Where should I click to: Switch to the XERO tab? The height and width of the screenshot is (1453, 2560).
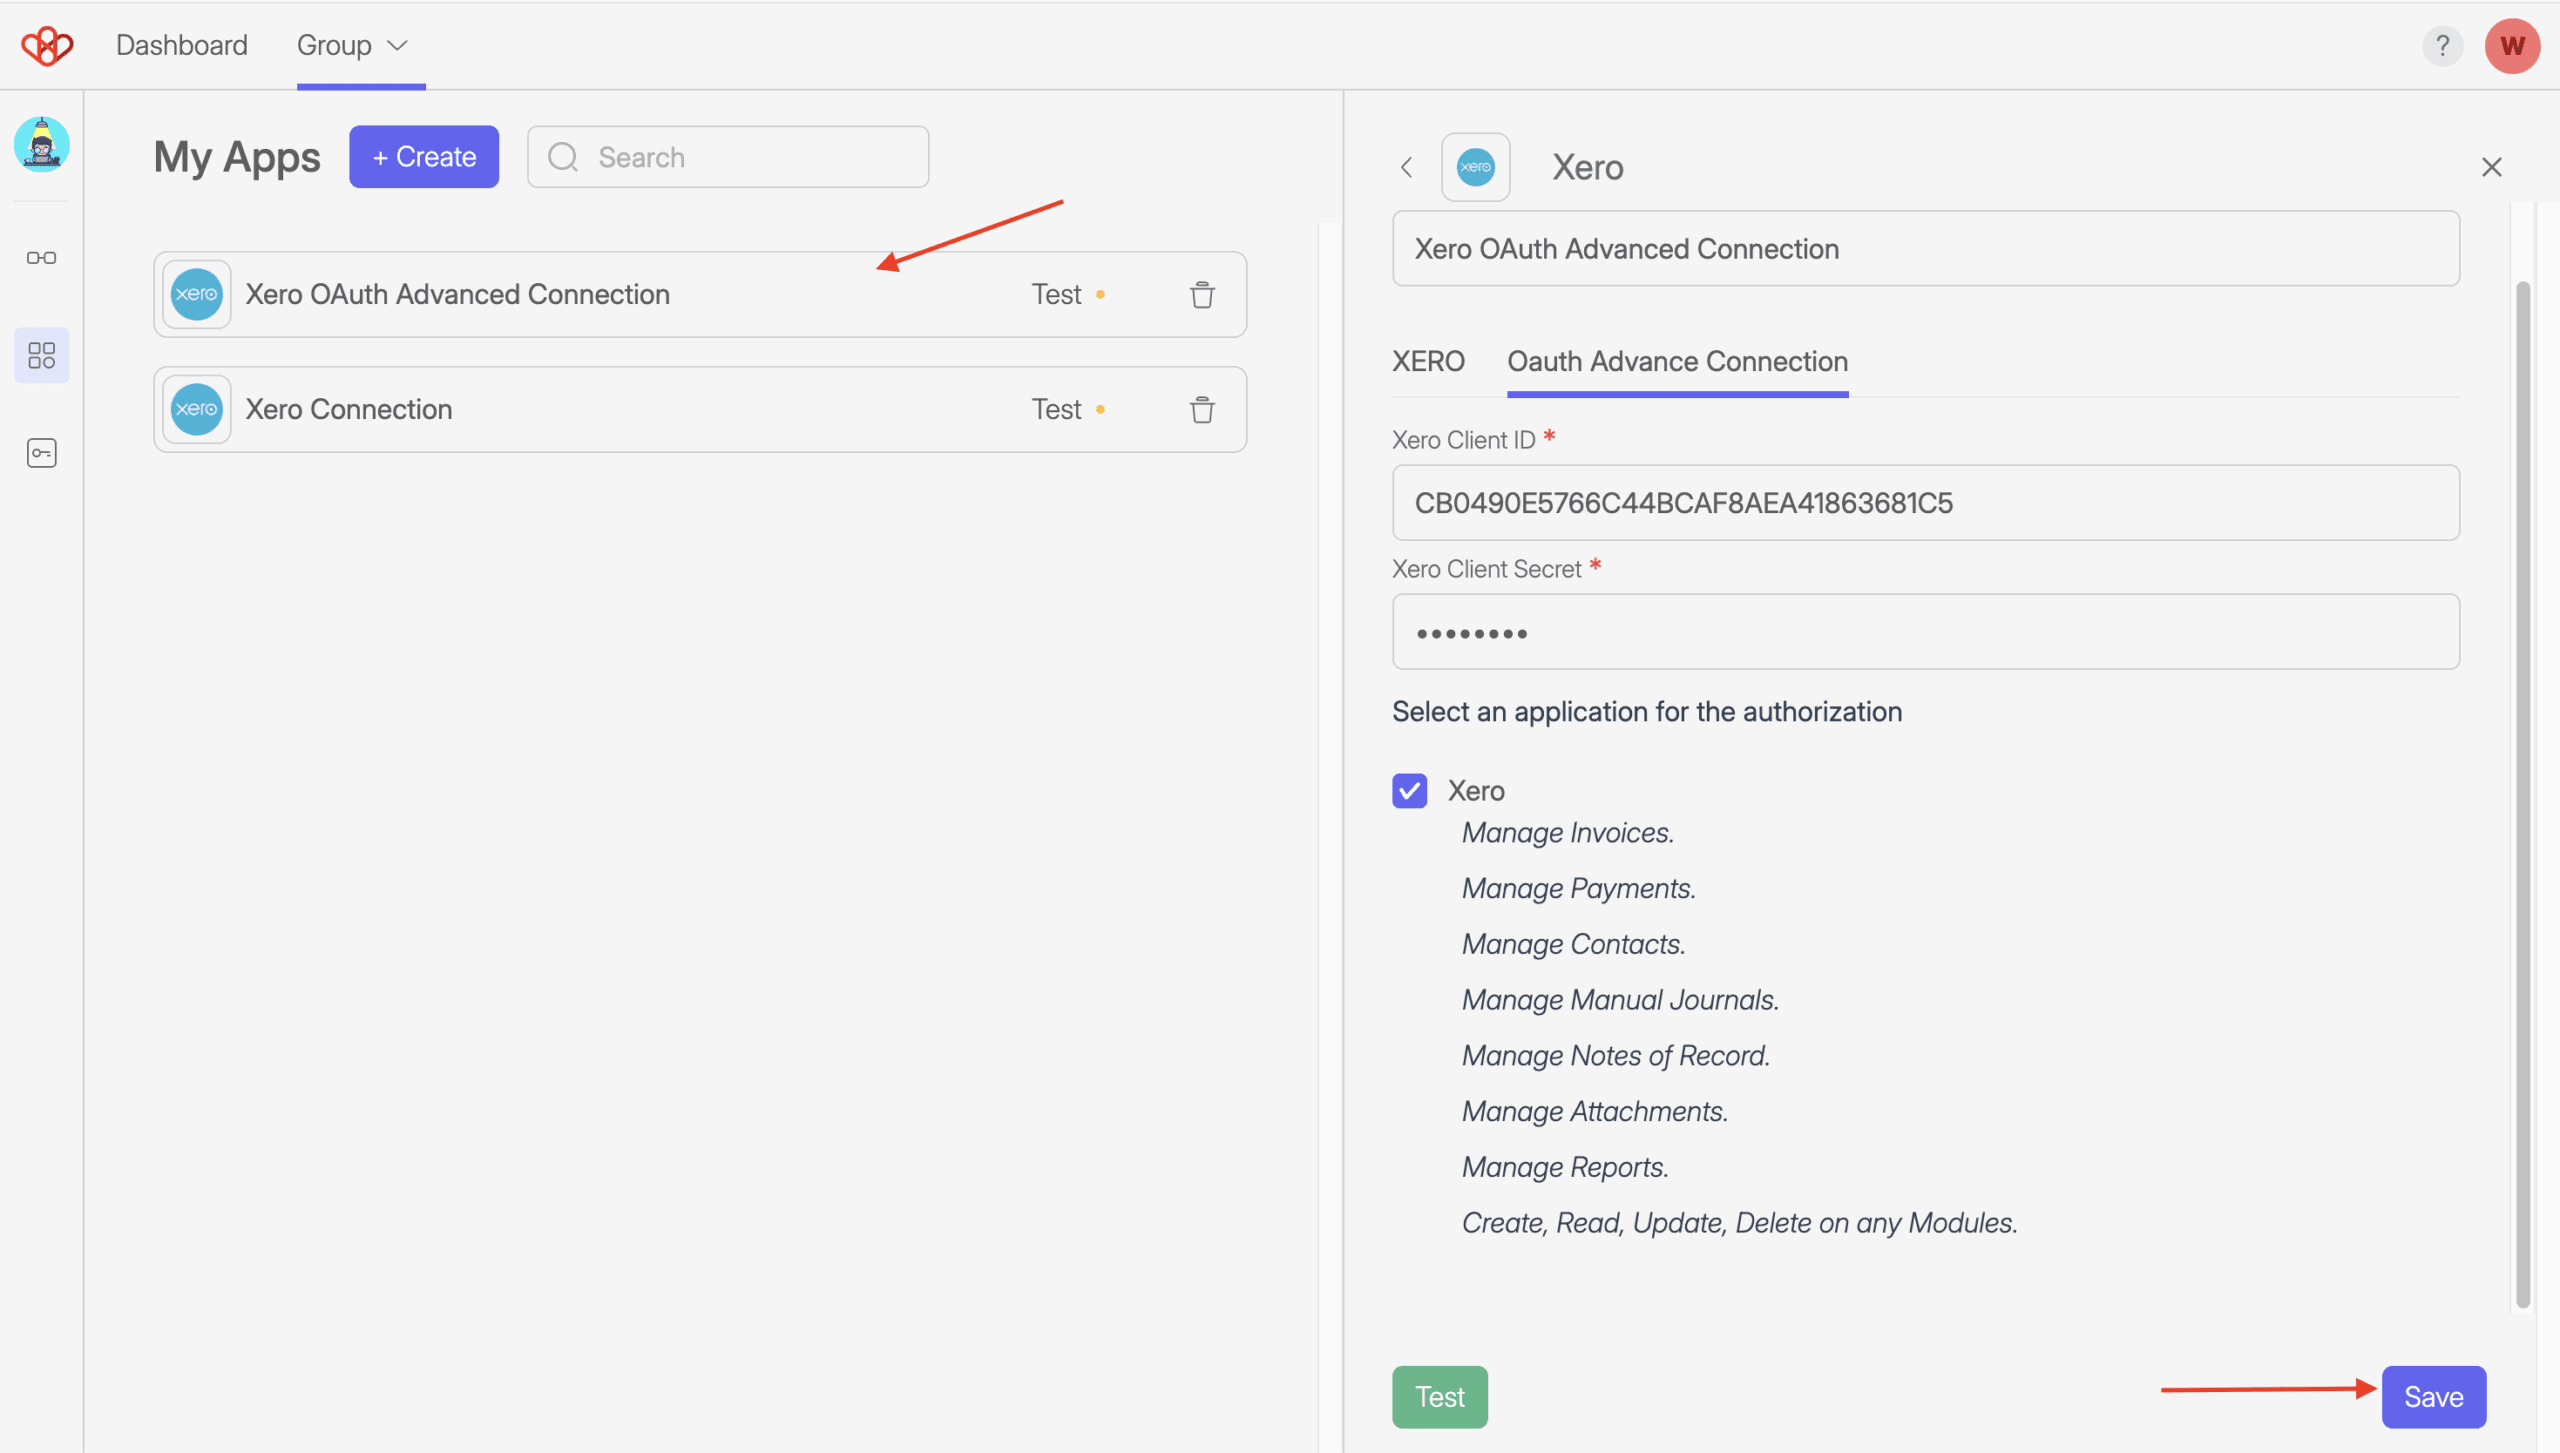point(1428,361)
